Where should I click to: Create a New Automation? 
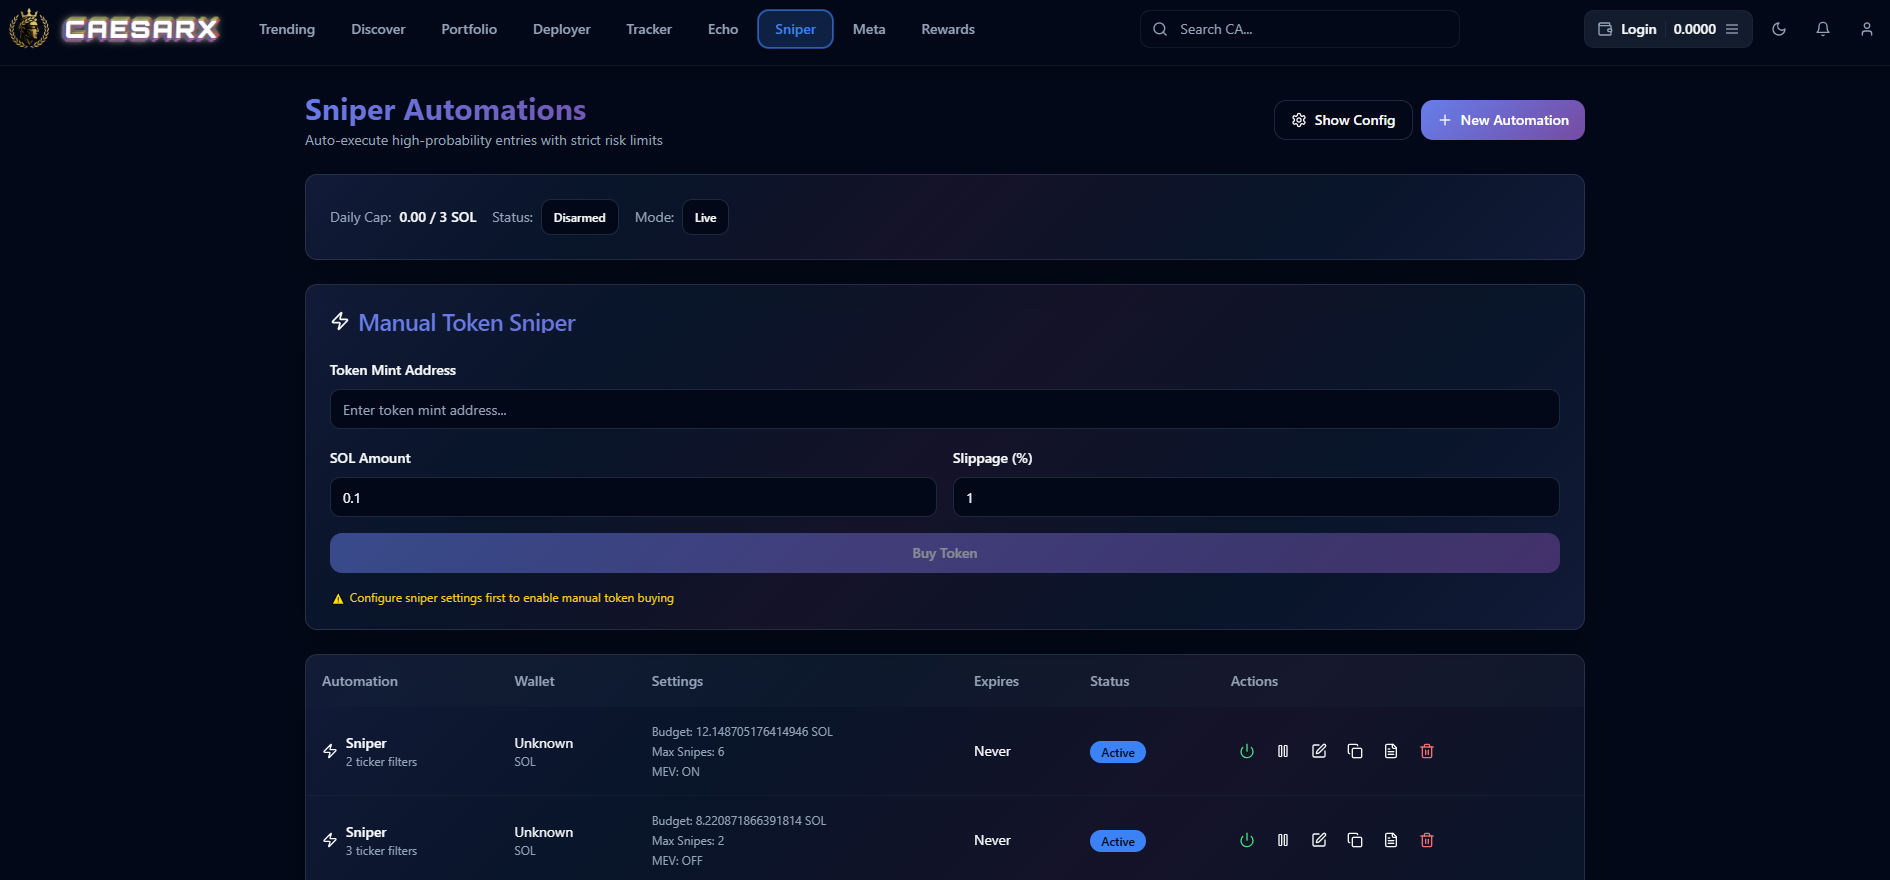[1503, 120]
